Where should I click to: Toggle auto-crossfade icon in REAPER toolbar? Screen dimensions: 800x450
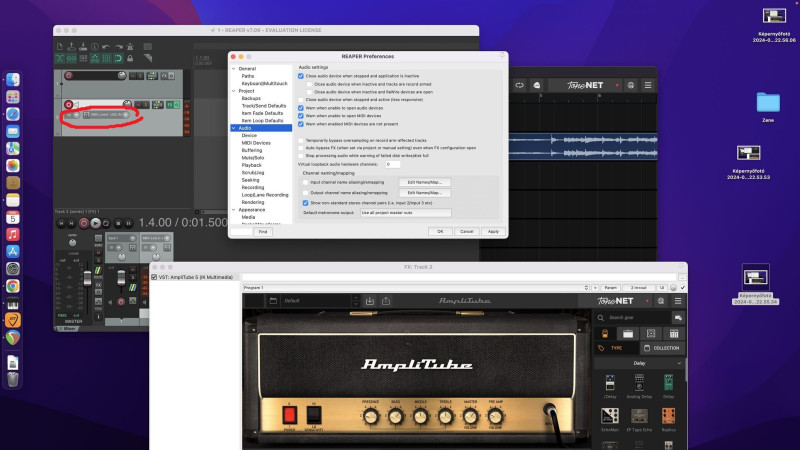pos(60,59)
